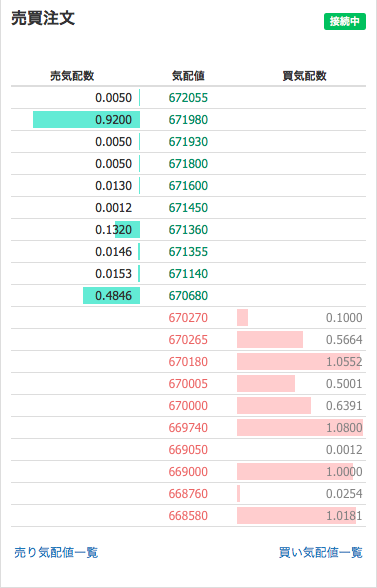Click bid quantity 0.6391
Screen dimensions: 377x588
344,406
